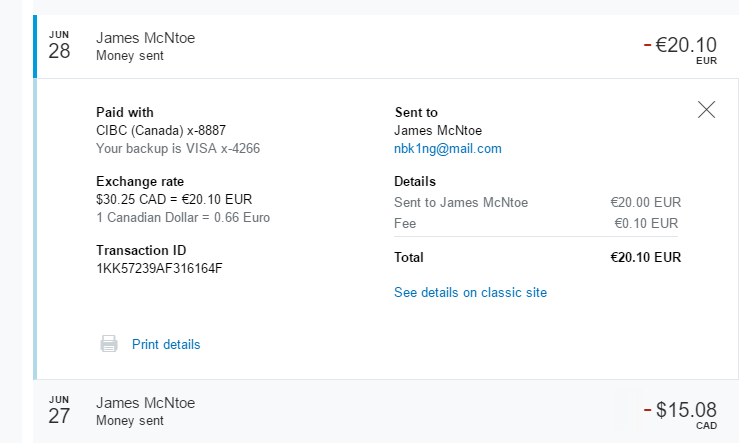The height and width of the screenshot is (443, 740).
Task: Click Money sent status under Jun 27
Action: coord(130,421)
